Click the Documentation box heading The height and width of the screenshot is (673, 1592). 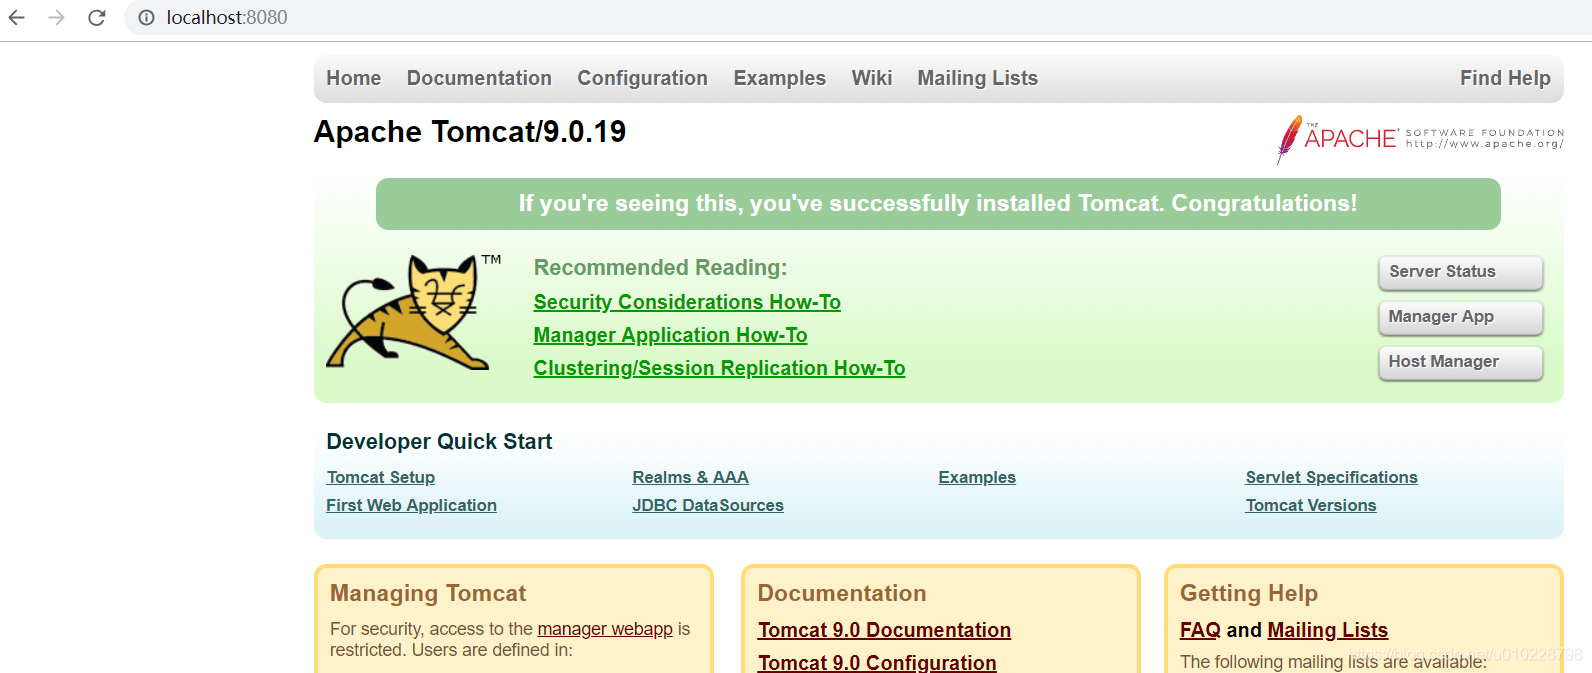pyautogui.click(x=842, y=593)
